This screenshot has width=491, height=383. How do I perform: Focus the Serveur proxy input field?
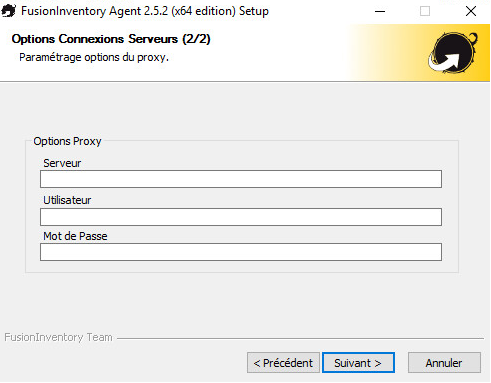(241, 179)
